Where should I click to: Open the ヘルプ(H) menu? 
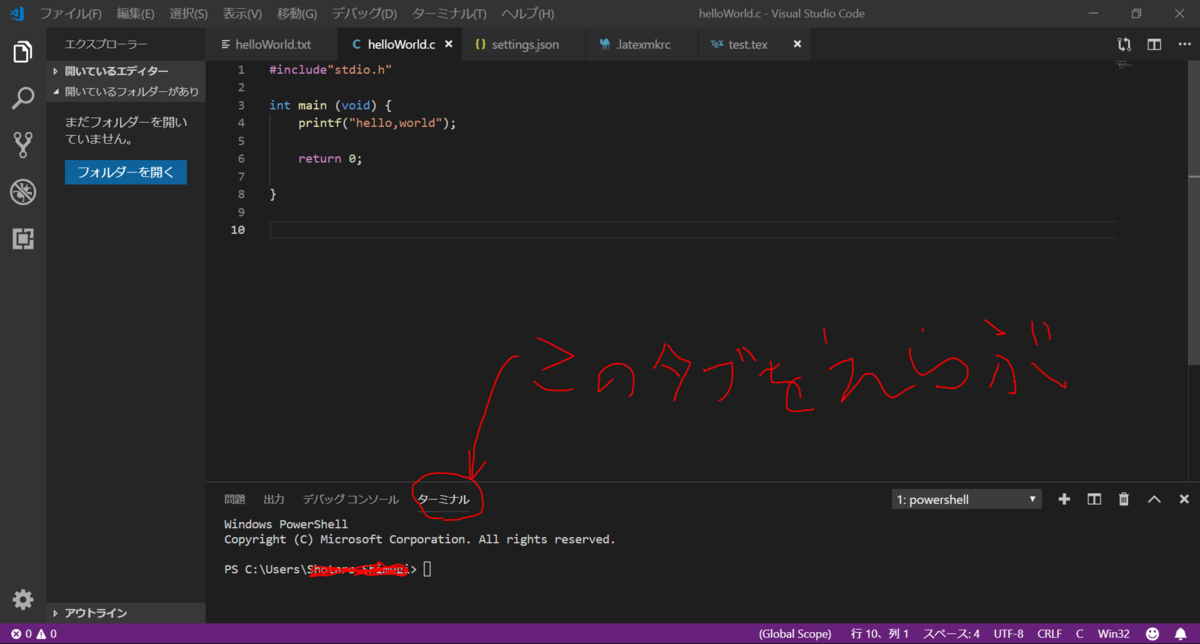pyautogui.click(x=527, y=14)
